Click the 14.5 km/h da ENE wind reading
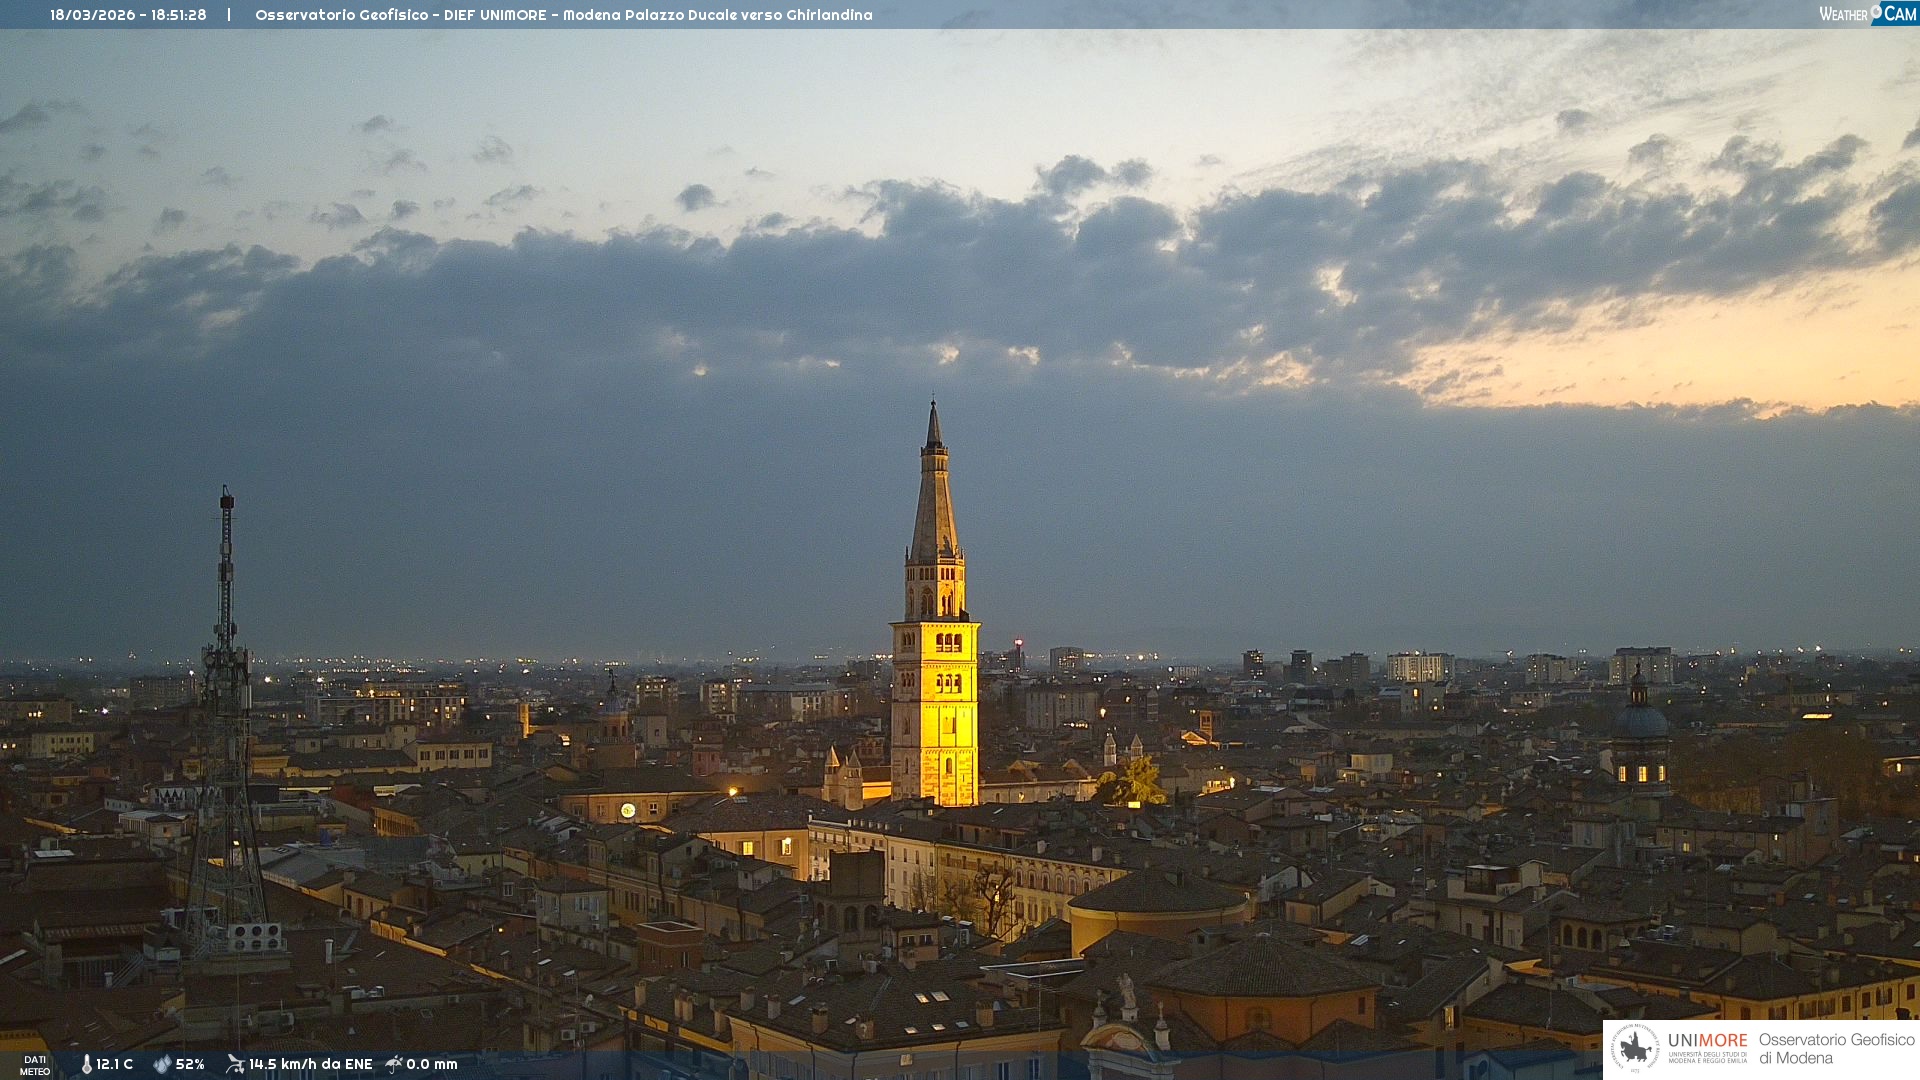 point(310,1064)
